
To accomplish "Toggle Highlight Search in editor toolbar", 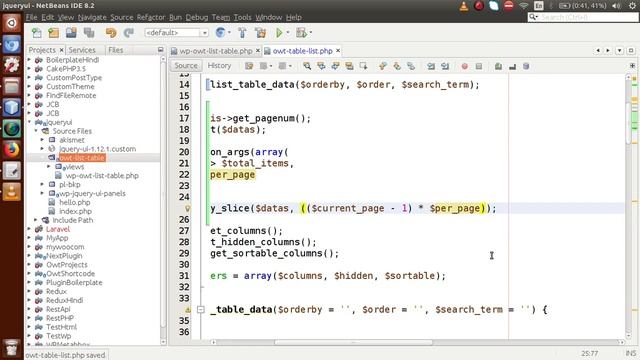I will pyautogui.click(x=349, y=66).
